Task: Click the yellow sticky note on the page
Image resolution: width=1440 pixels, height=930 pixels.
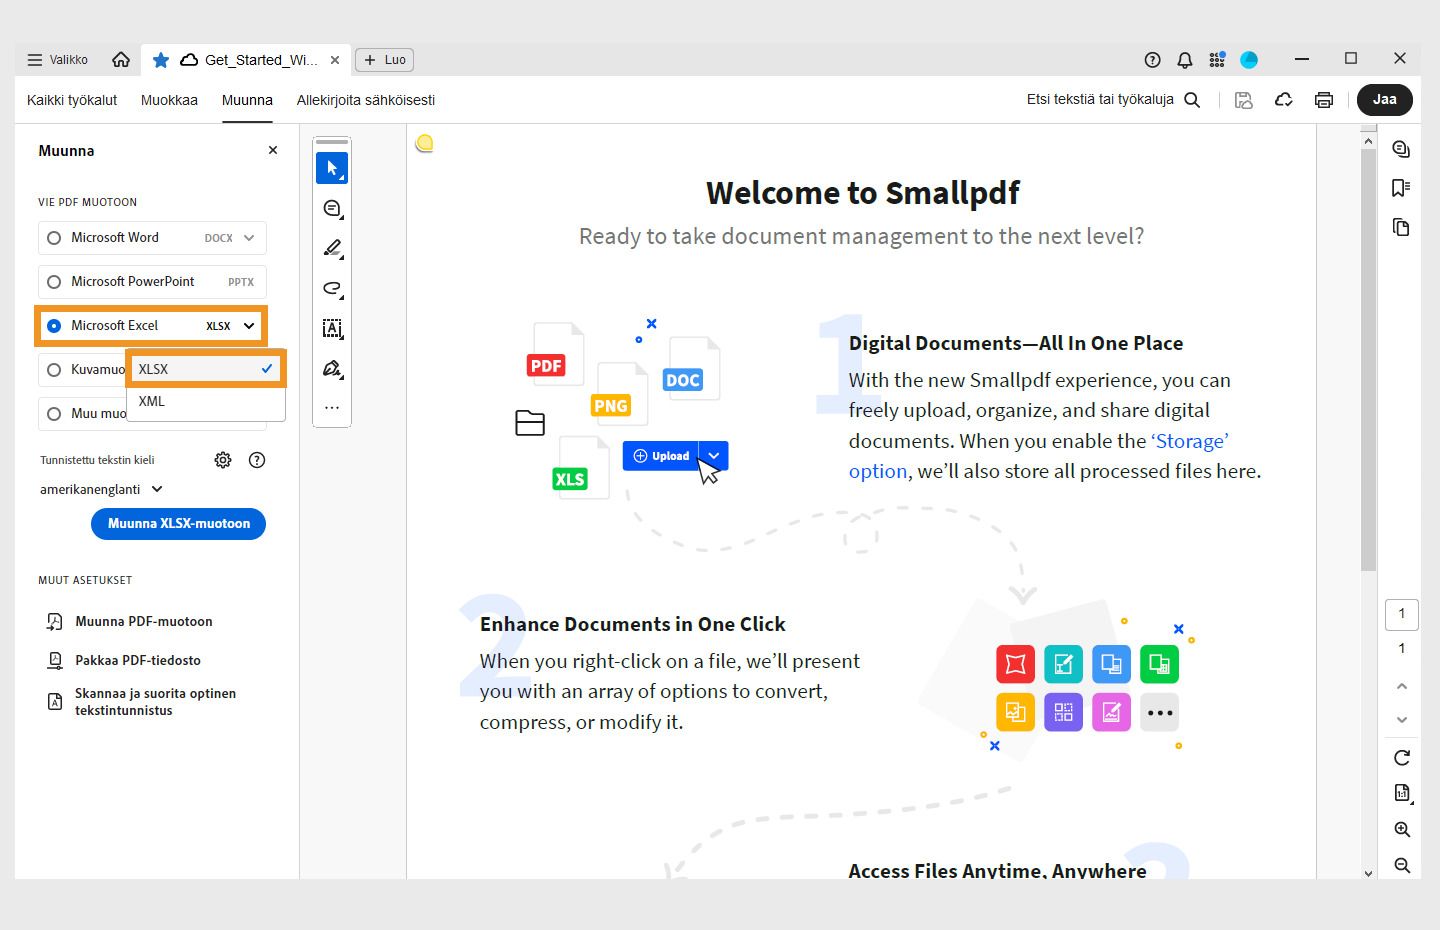Action: (x=425, y=143)
